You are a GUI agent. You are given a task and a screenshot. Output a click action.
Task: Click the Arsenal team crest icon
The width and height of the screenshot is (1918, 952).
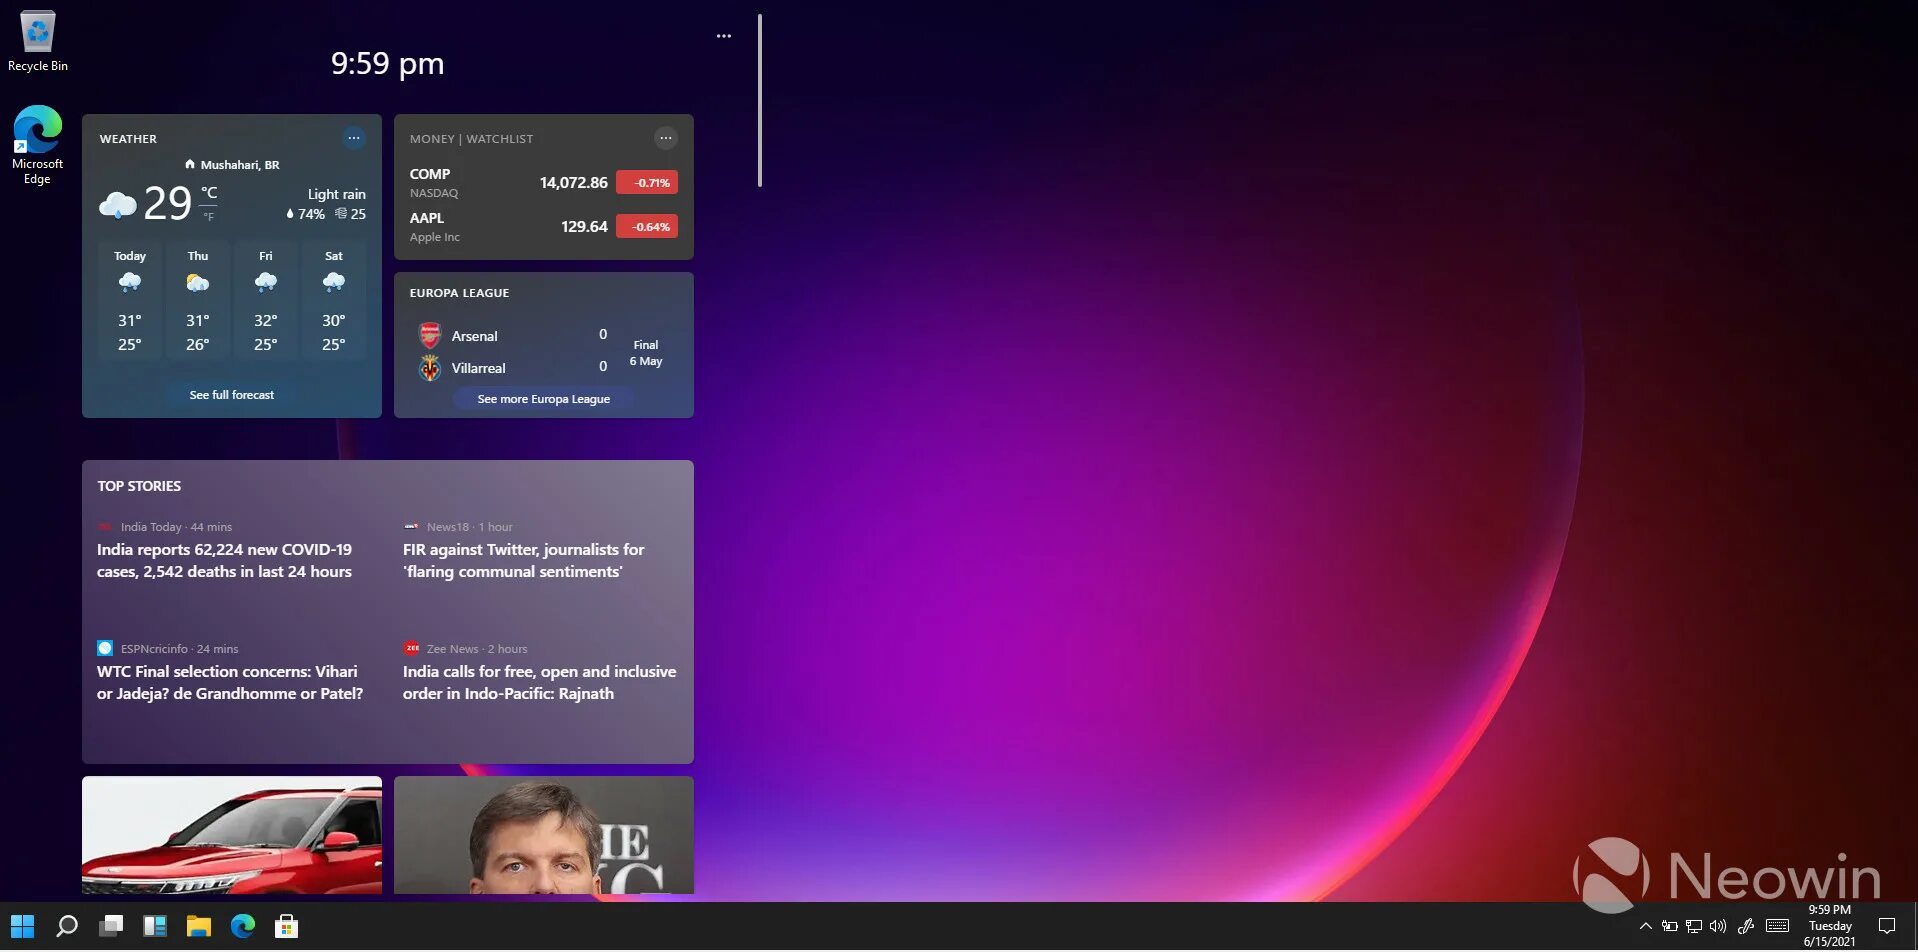[x=430, y=335]
